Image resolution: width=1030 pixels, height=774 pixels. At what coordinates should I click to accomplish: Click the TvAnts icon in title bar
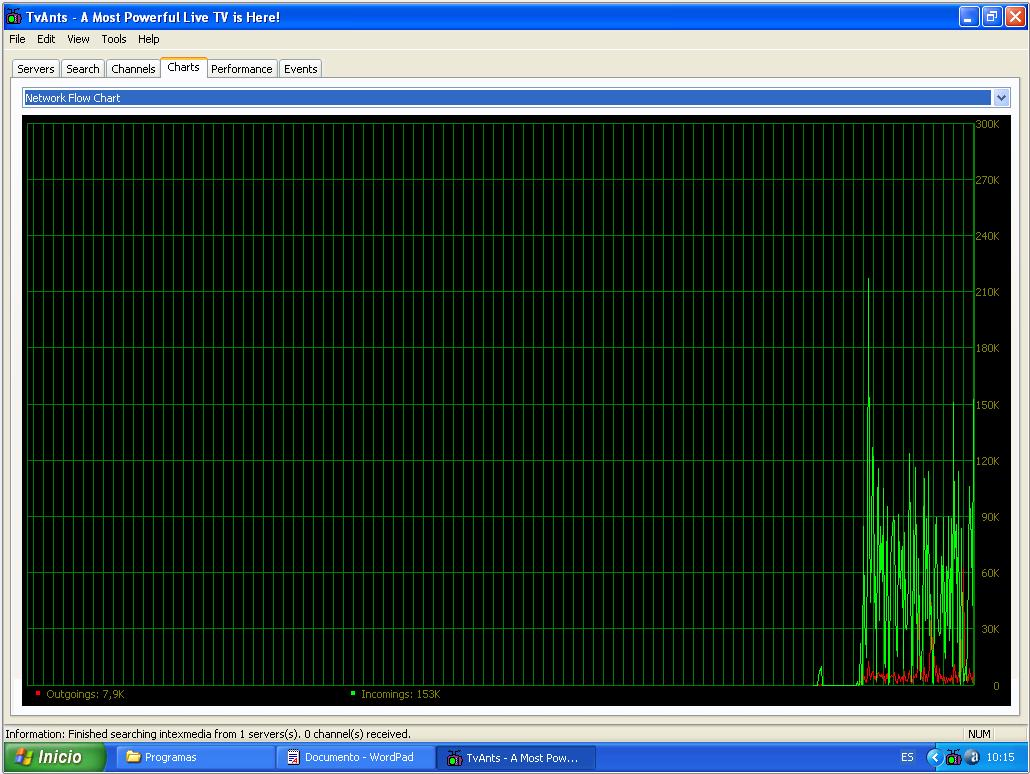tap(13, 16)
